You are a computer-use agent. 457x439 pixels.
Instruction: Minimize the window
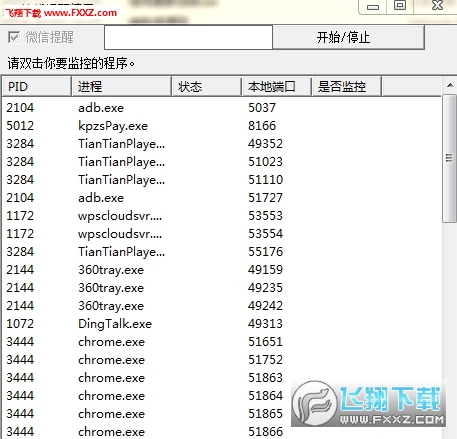373,6
